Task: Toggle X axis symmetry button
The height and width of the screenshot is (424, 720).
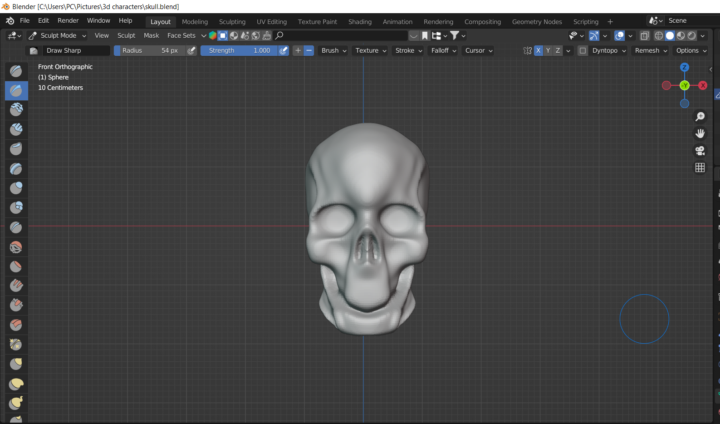Action: (539, 50)
